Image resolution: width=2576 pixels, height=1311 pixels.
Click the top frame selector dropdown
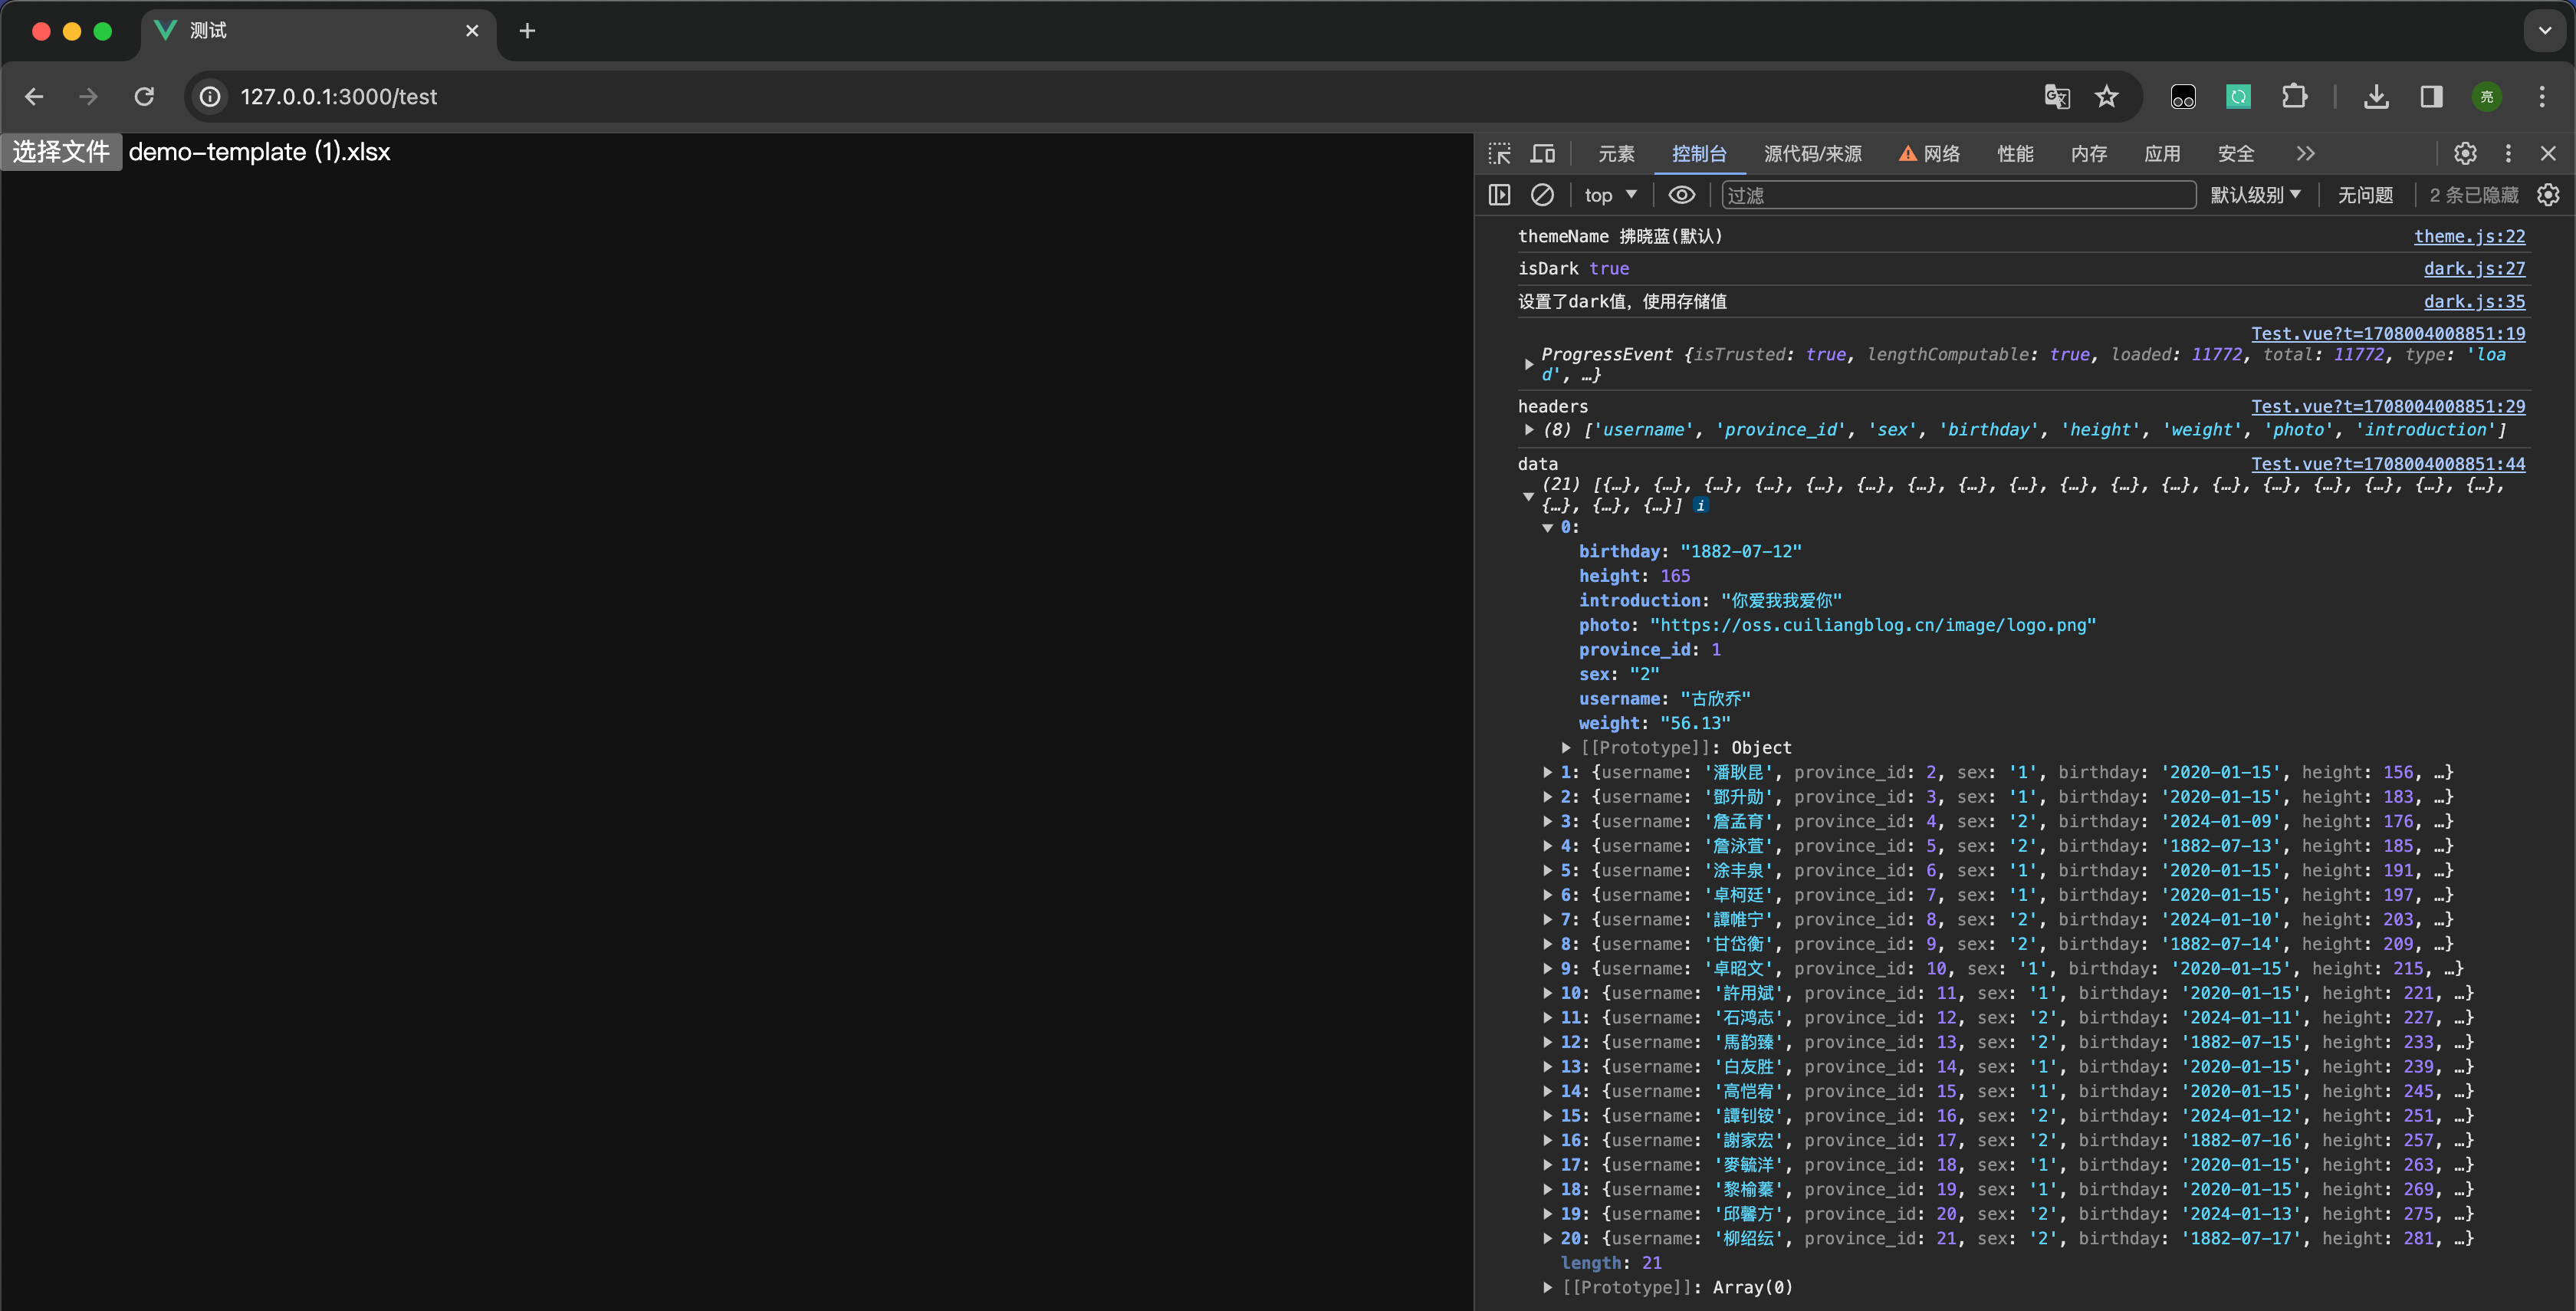click(1606, 194)
